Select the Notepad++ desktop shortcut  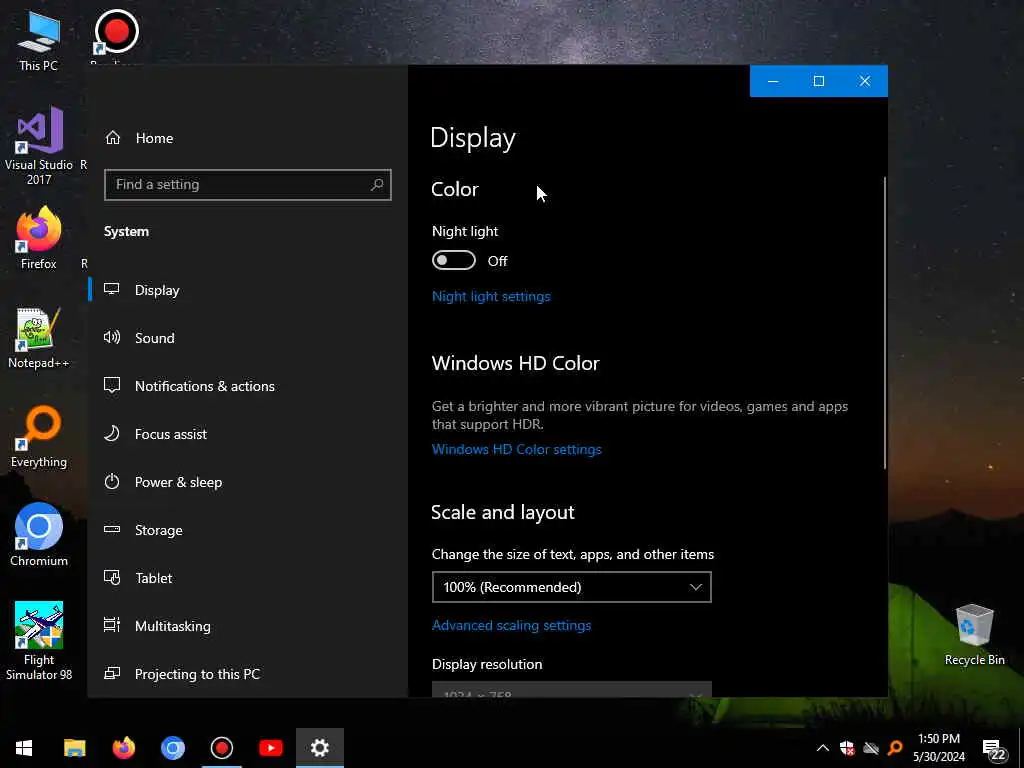coord(39,338)
